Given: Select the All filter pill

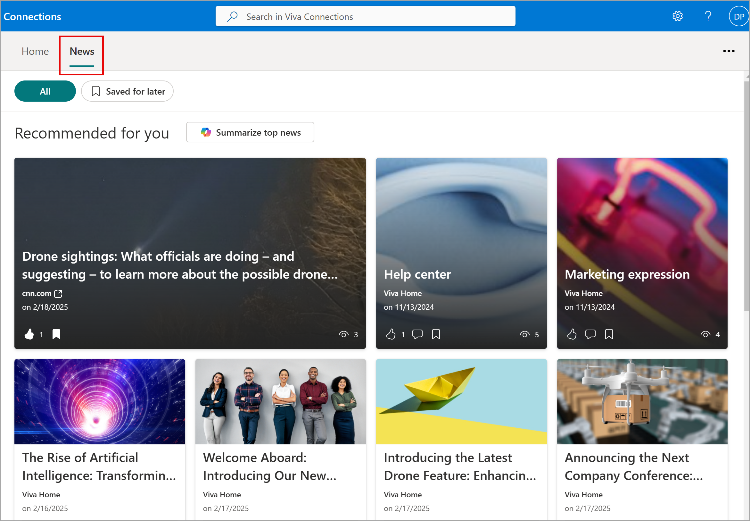Looking at the screenshot, I should pyautogui.click(x=45, y=91).
